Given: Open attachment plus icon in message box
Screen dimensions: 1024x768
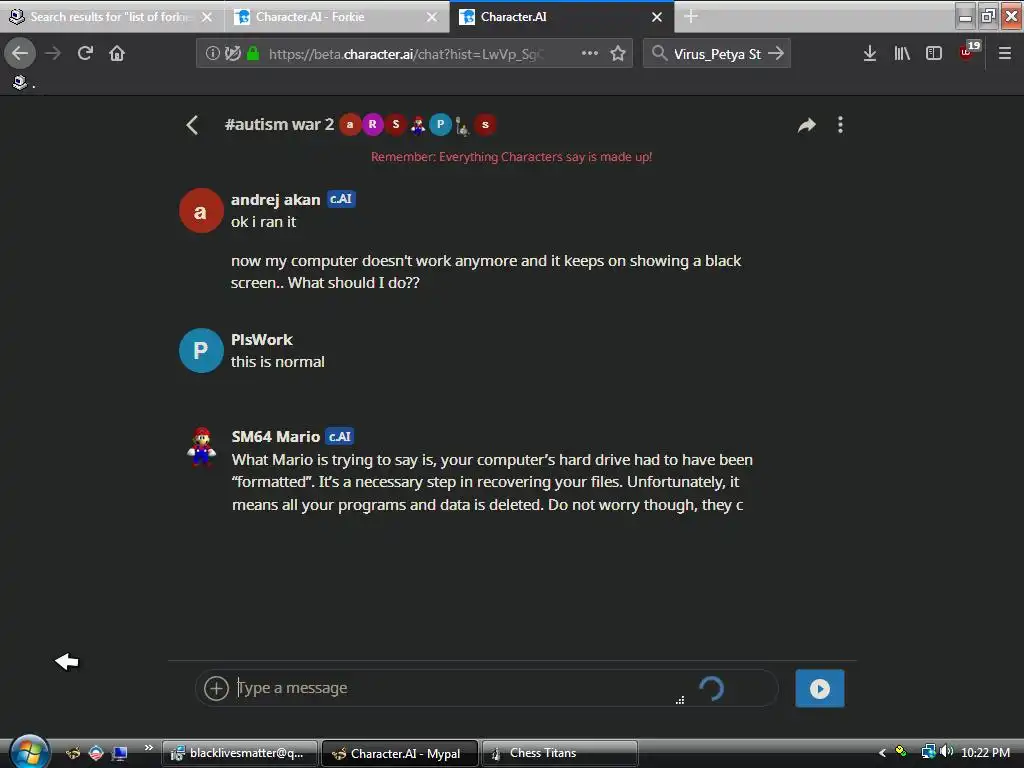Looking at the screenshot, I should [x=216, y=688].
